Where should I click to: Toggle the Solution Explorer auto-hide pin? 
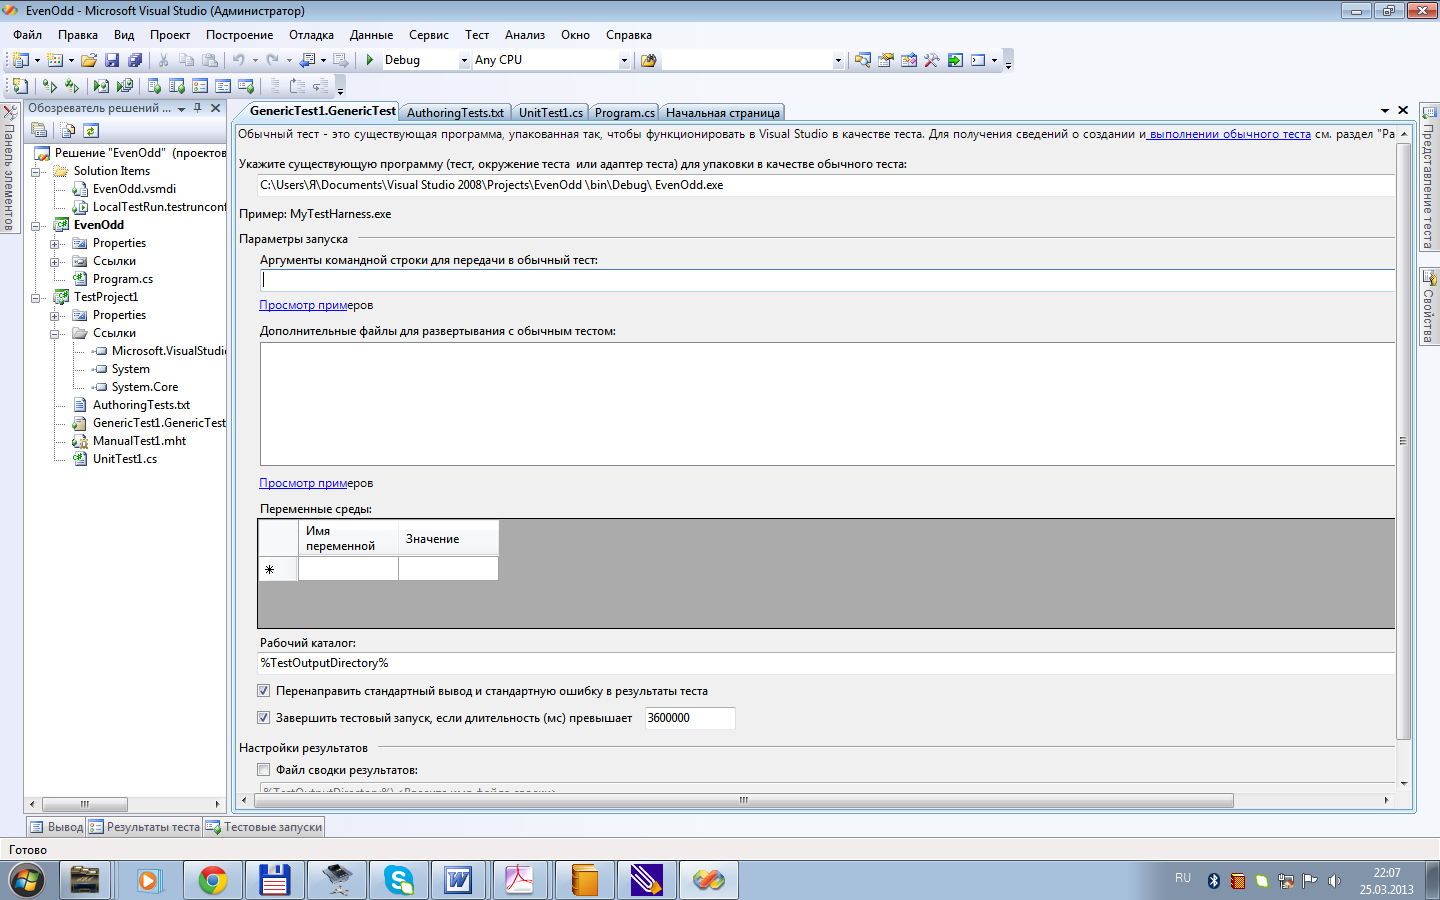(x=198, y=108)
